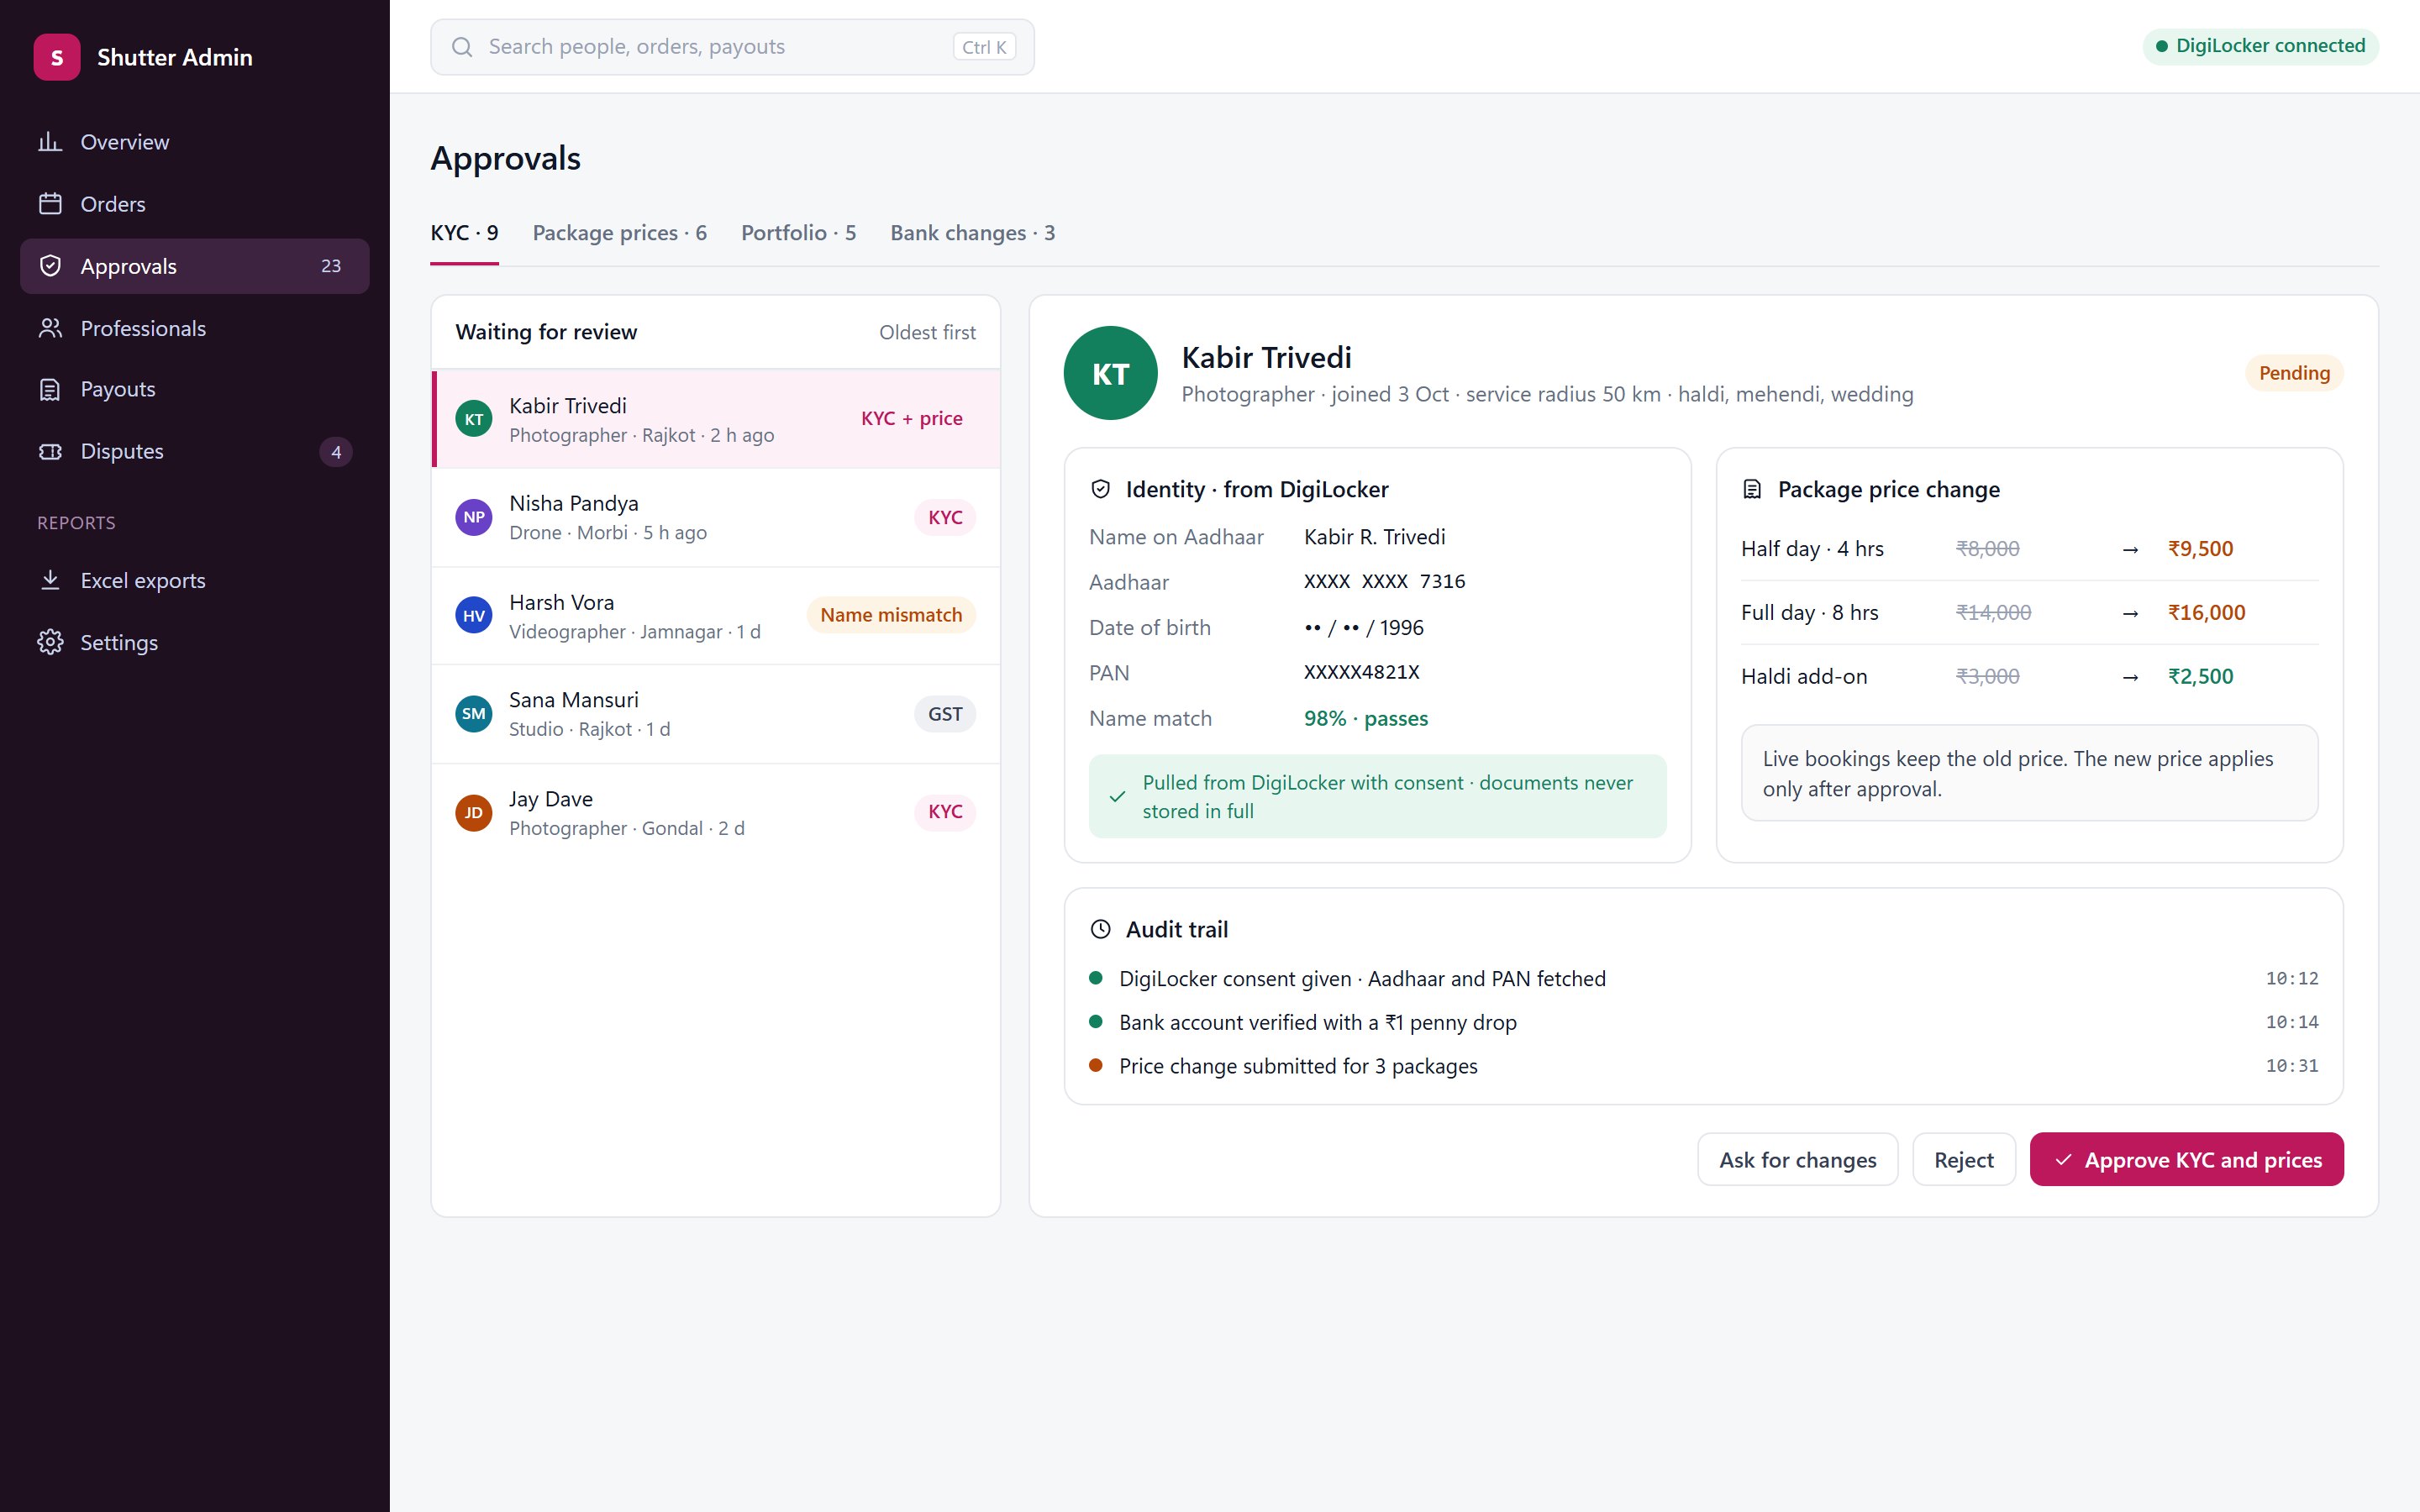Viewport: 2420px width, 1512px height.
Task: Click Ask for changes
Action: (1797, 1160)
